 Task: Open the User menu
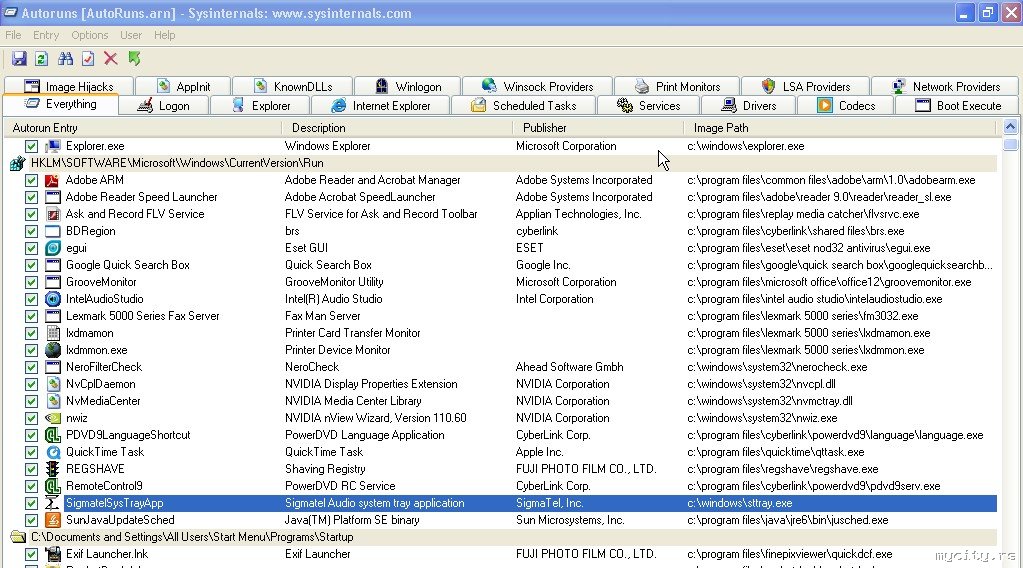click(x=130, y=35)
